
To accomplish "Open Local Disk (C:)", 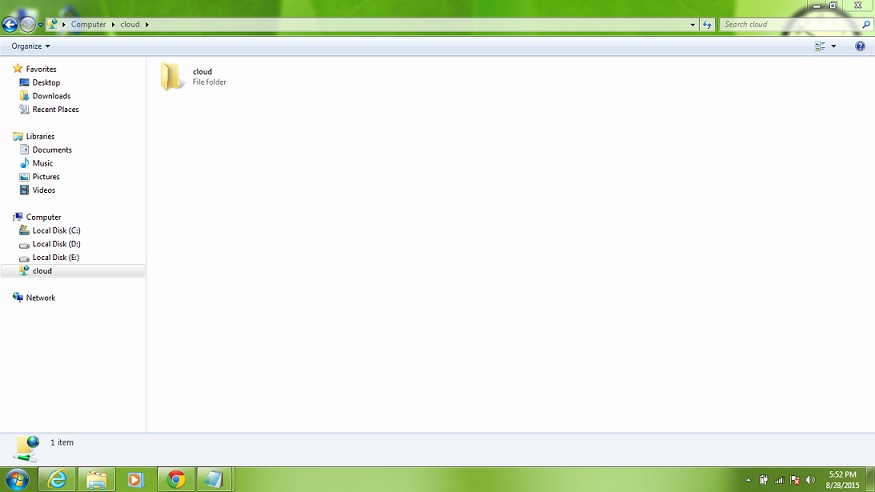I will [56, 230].
